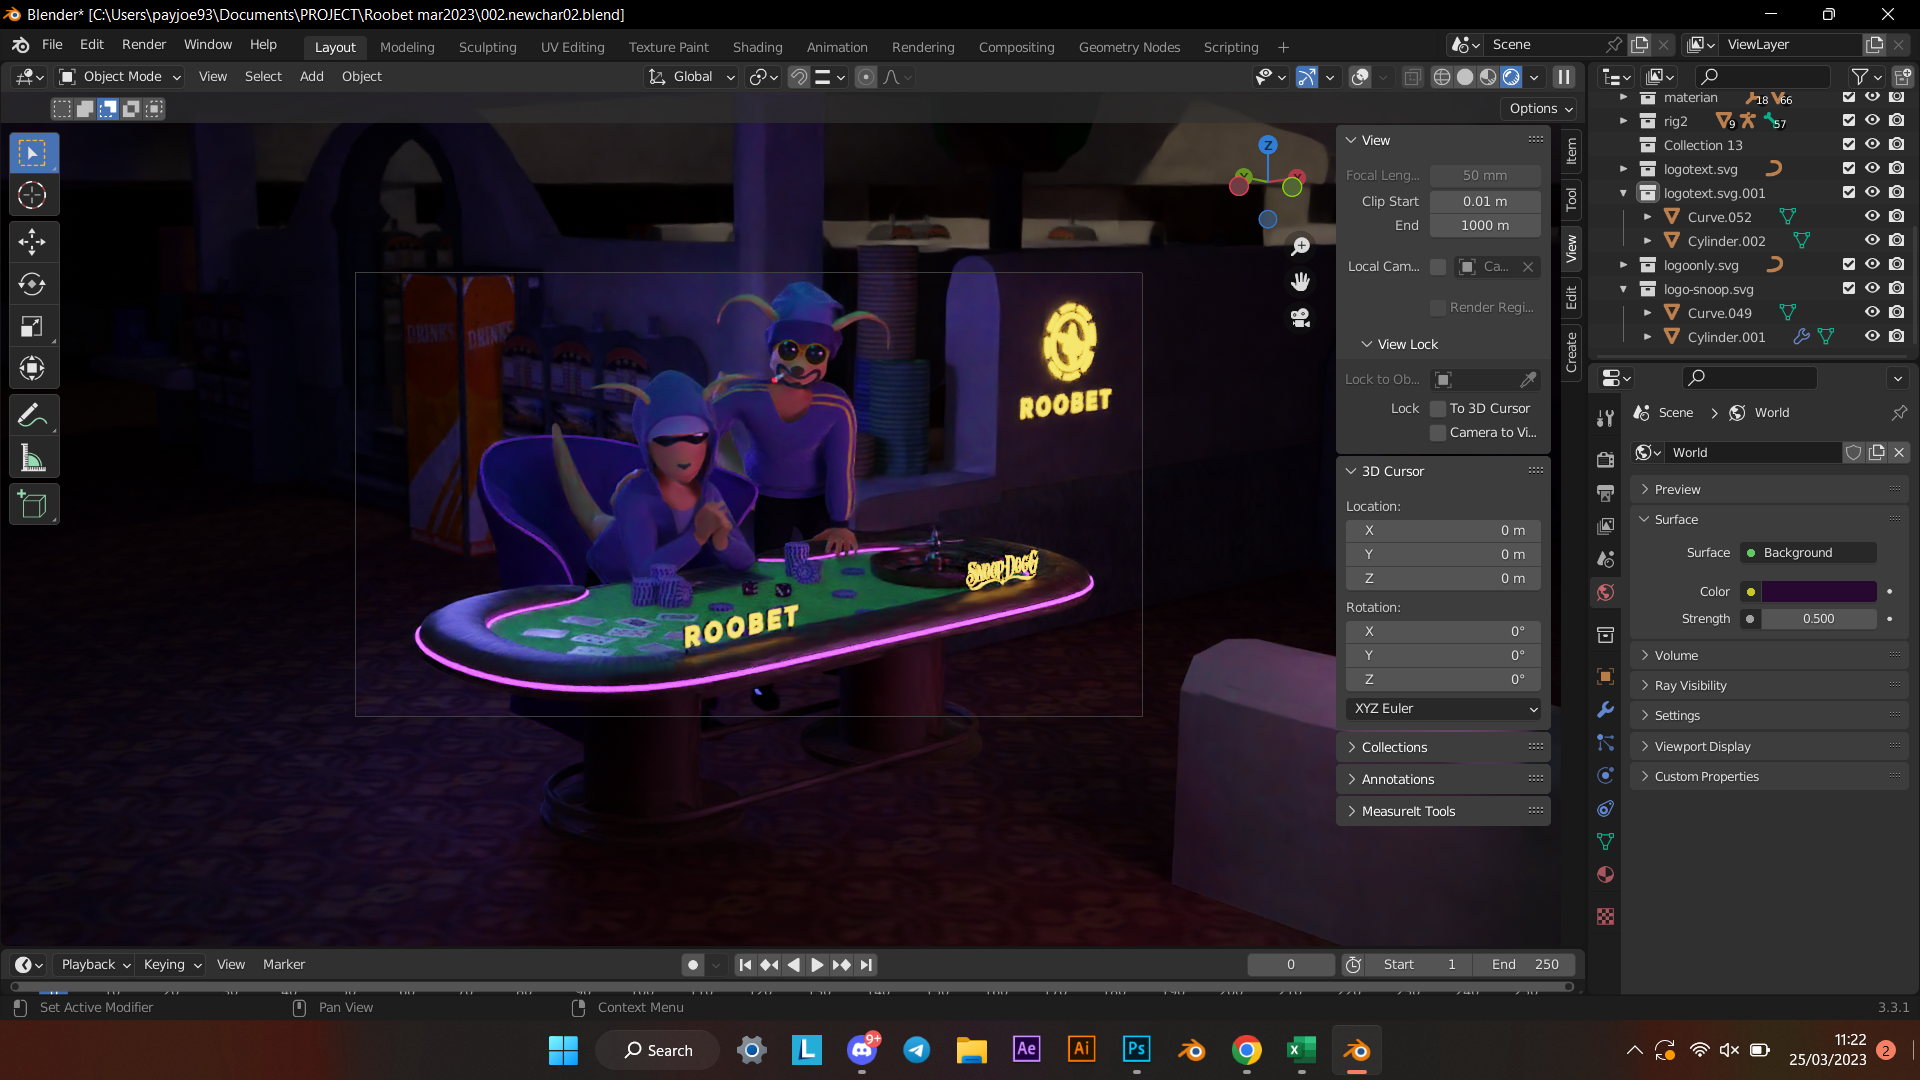Open the Output properties tab
This screenshot has width=1920, height=1080.
coord(1605,493)
